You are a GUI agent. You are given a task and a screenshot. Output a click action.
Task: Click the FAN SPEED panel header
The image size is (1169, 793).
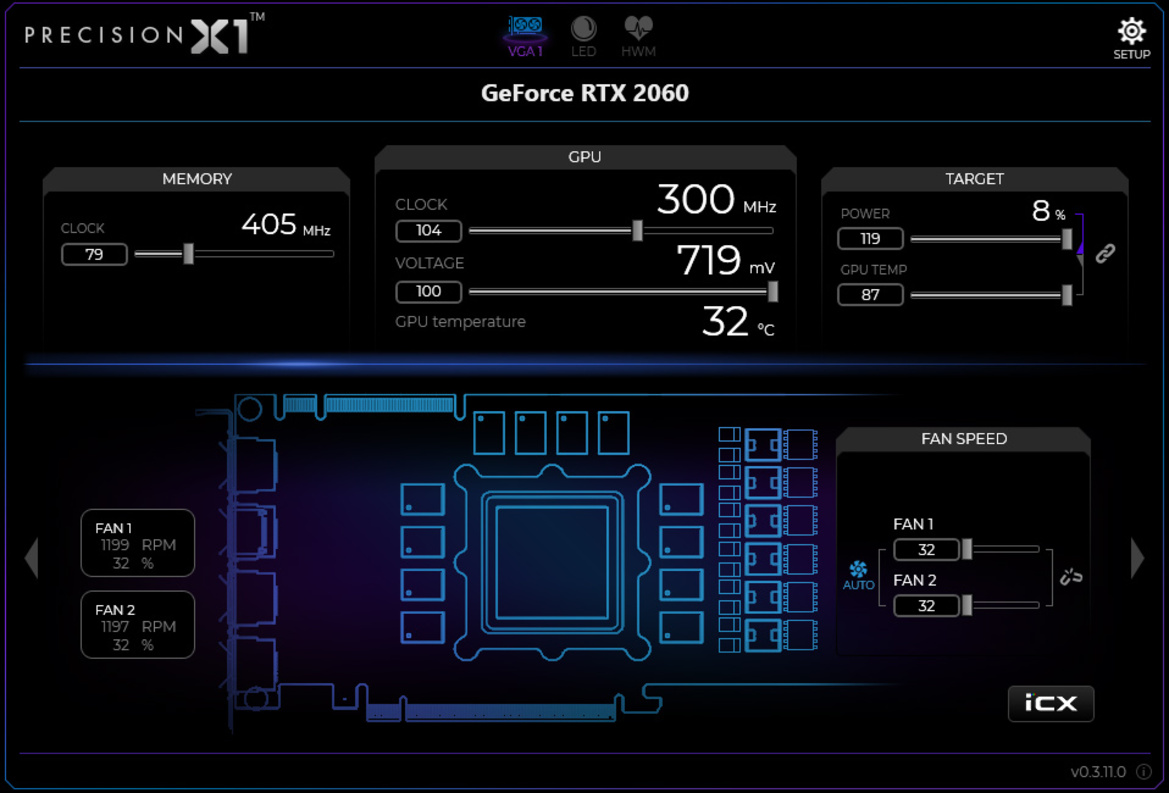[963, 439]
